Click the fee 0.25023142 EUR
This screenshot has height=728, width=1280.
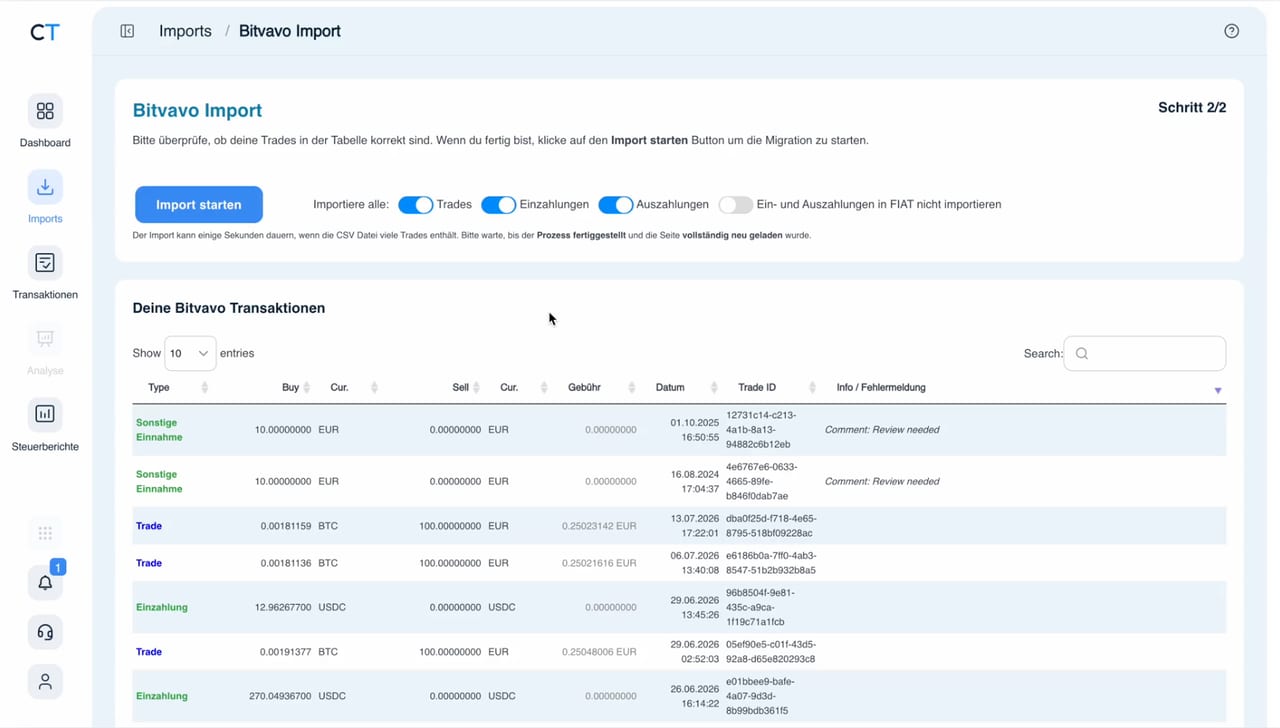[599, 526]
